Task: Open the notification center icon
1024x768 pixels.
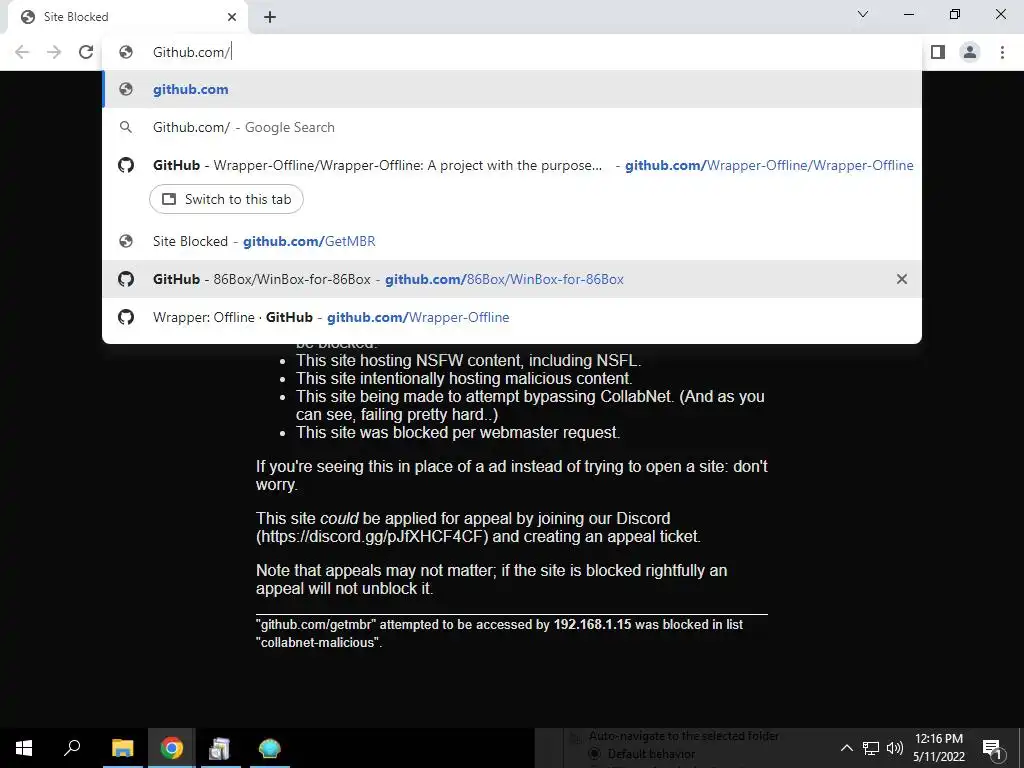Action: tap(993, 748)
